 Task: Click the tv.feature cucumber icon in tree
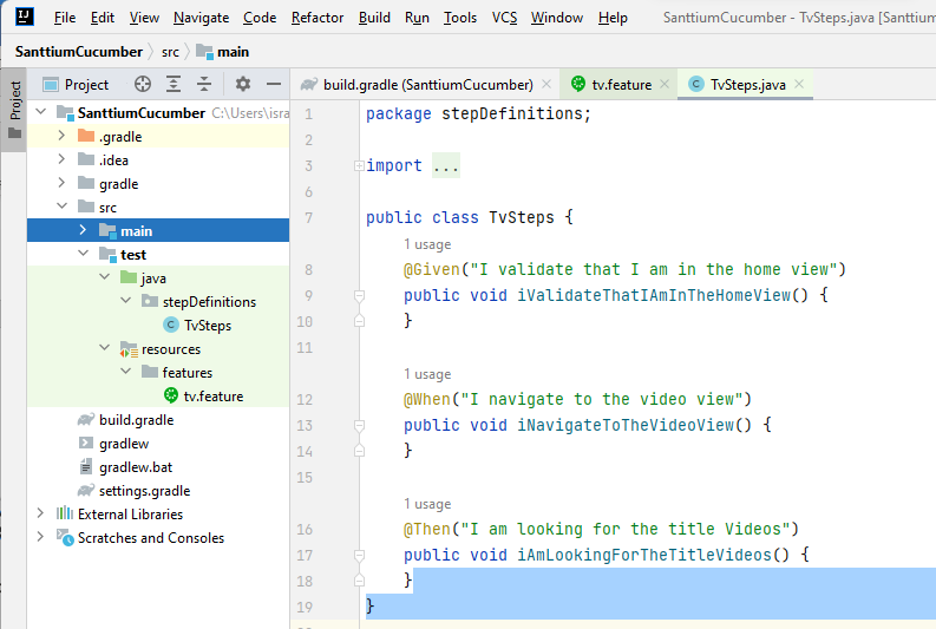(171, 395)
